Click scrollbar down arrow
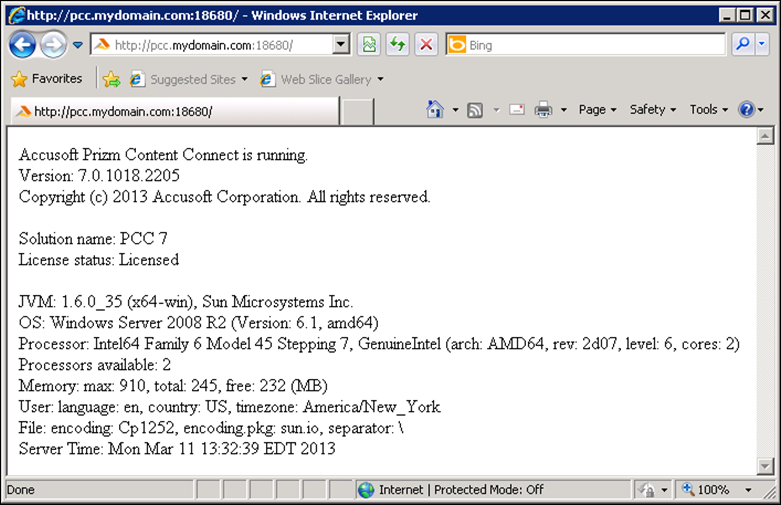 (765, 466)
